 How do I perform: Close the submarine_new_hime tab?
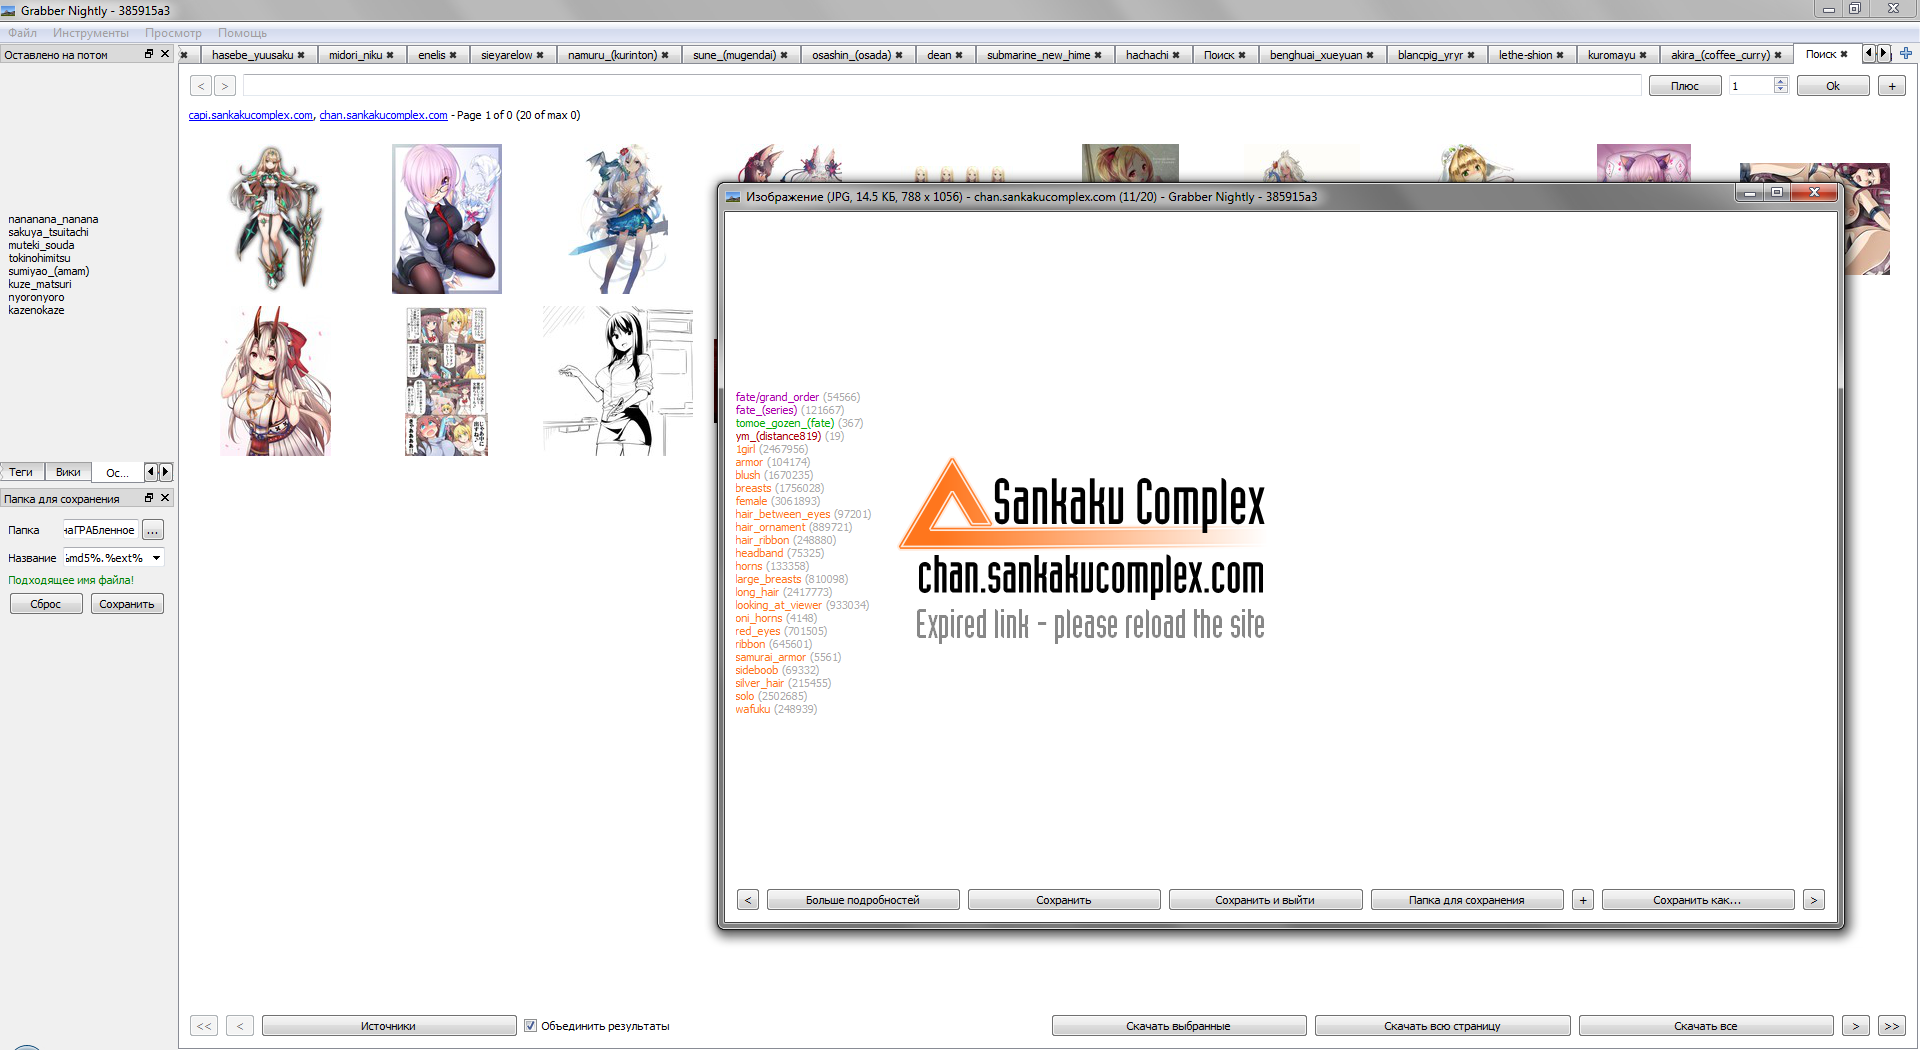coord(1098,55)
